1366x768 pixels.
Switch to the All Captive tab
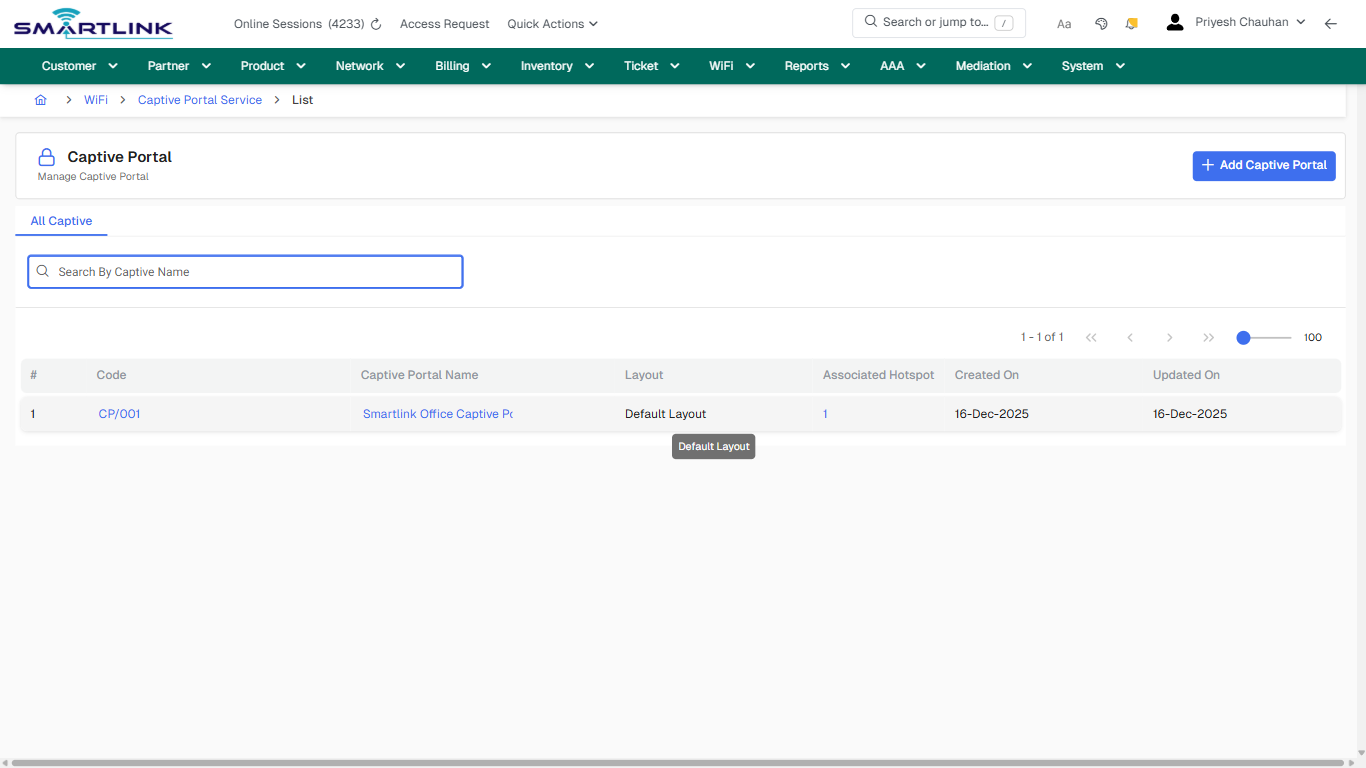pyautogui.click(x=61, y=221)
